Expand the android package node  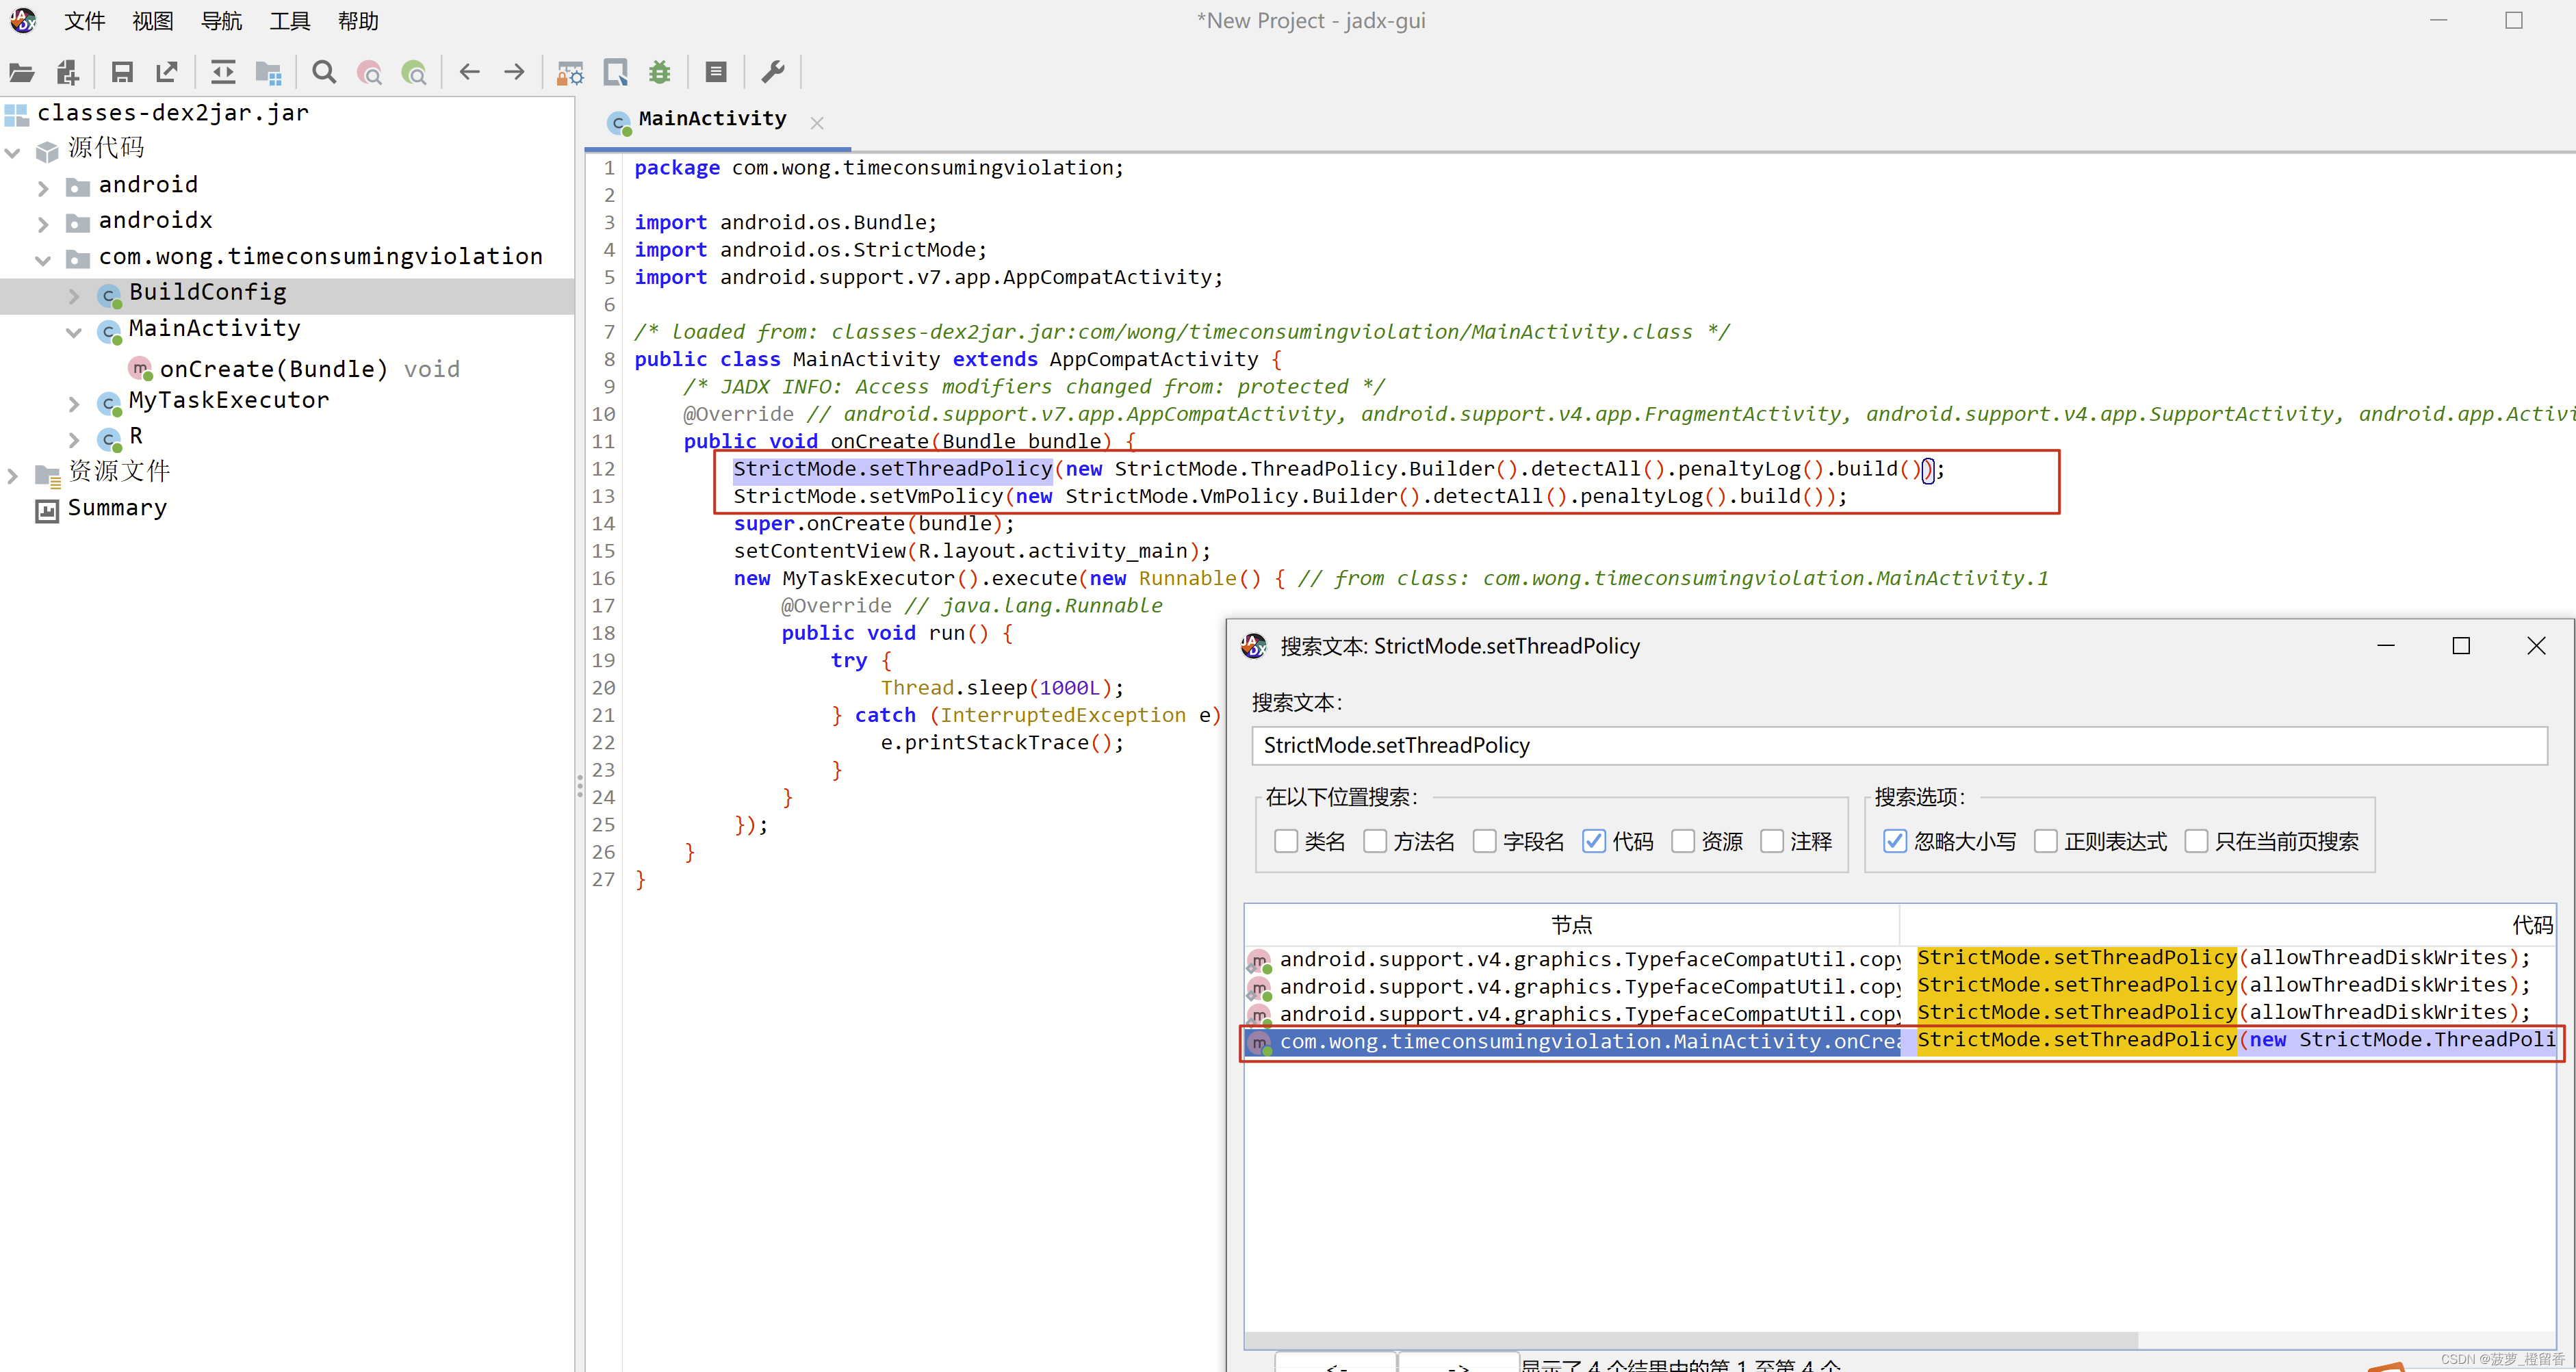click(x=43, y=188)
